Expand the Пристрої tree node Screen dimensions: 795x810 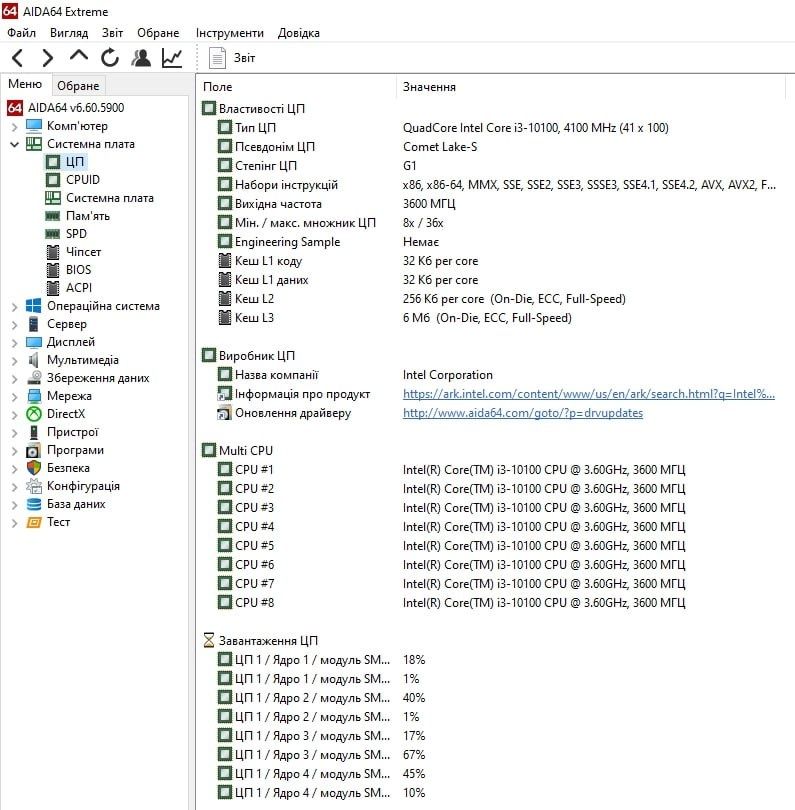(14, 433)
